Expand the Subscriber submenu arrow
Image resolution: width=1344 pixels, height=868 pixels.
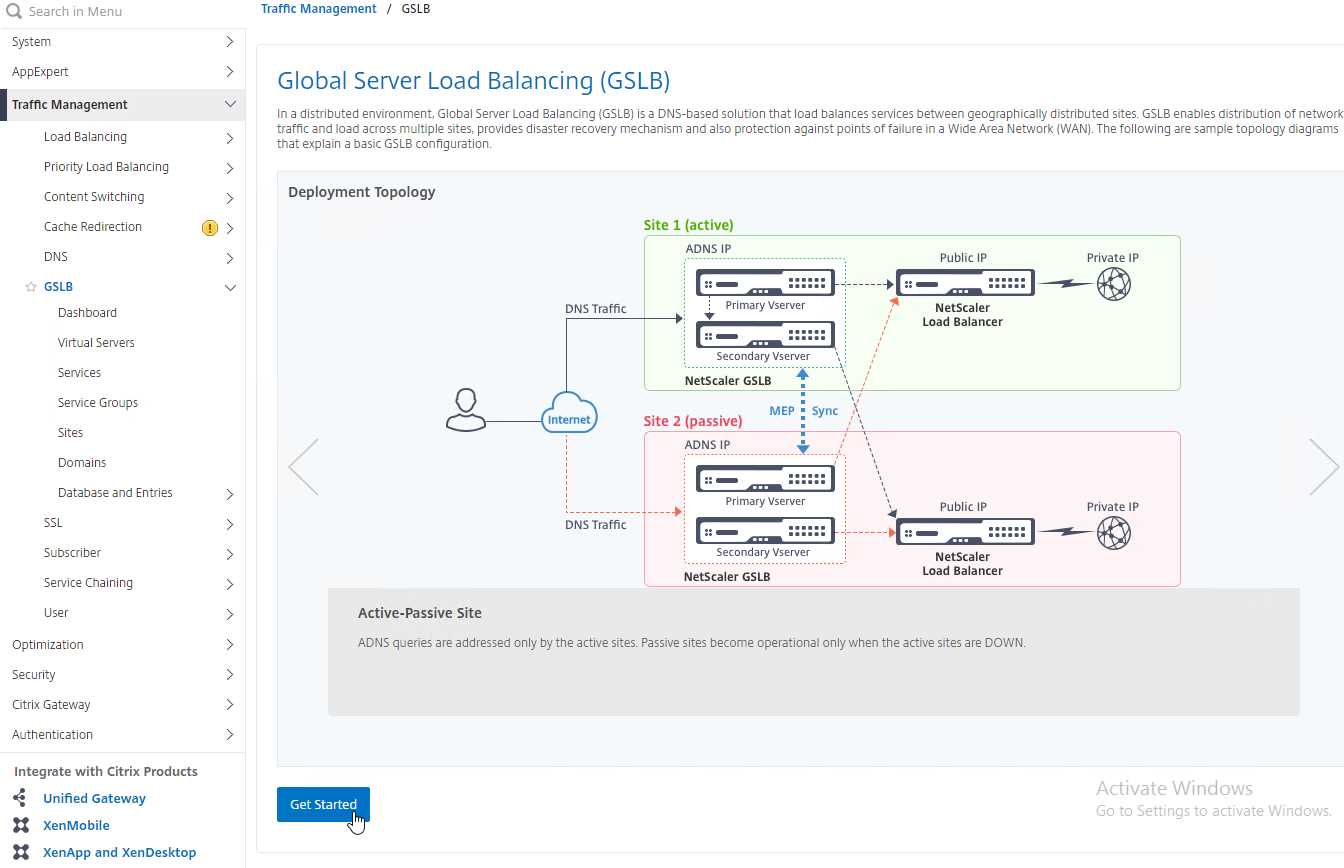[230, 554]
